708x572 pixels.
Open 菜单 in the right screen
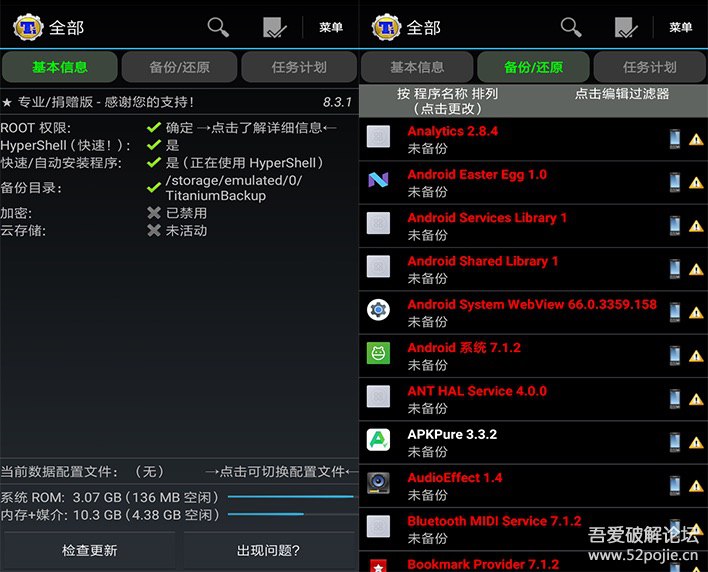click(681, 28)
